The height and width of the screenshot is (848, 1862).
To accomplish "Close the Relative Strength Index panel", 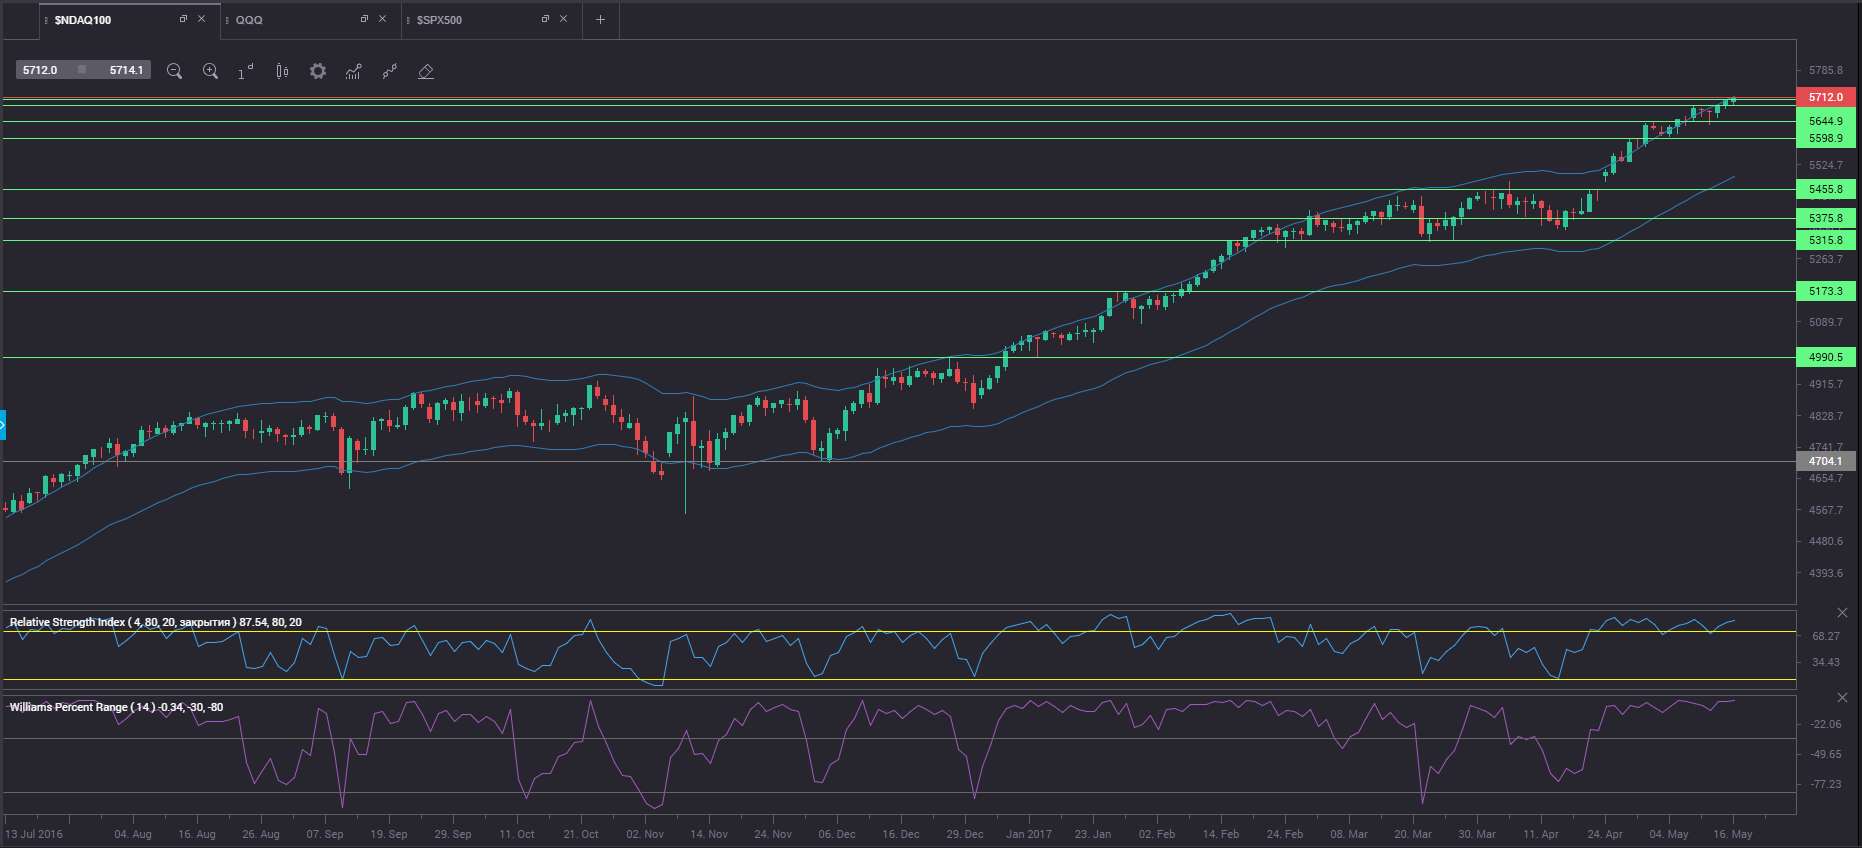I will click(1842, 612).
